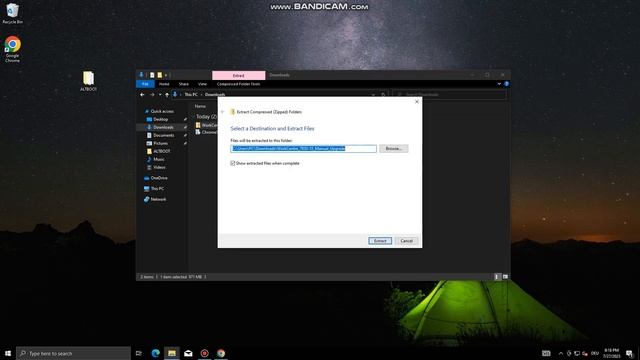Screen dimensions: 640x360
Task: Open recent locations dropdown in Explorer
Action: coord(160,95)
